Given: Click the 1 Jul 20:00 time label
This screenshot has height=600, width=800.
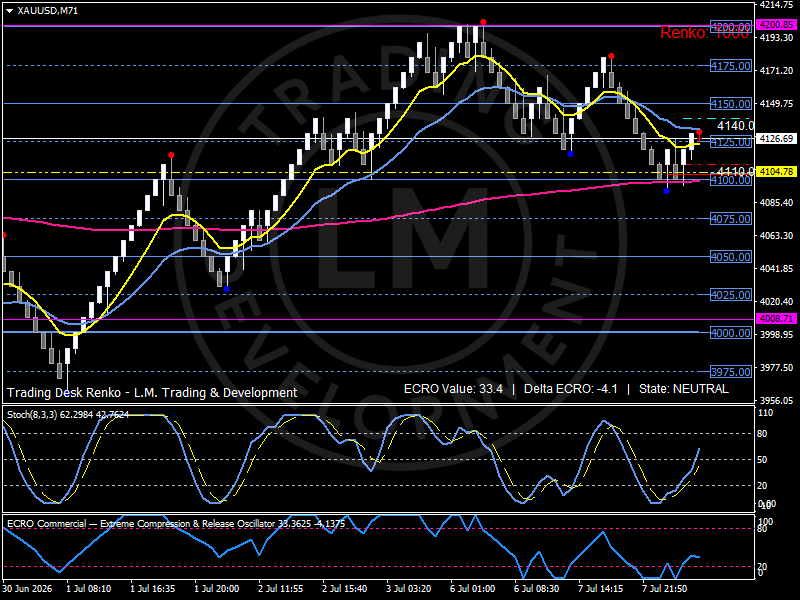Looking at the screenshot, I should [x=217, y=588].
